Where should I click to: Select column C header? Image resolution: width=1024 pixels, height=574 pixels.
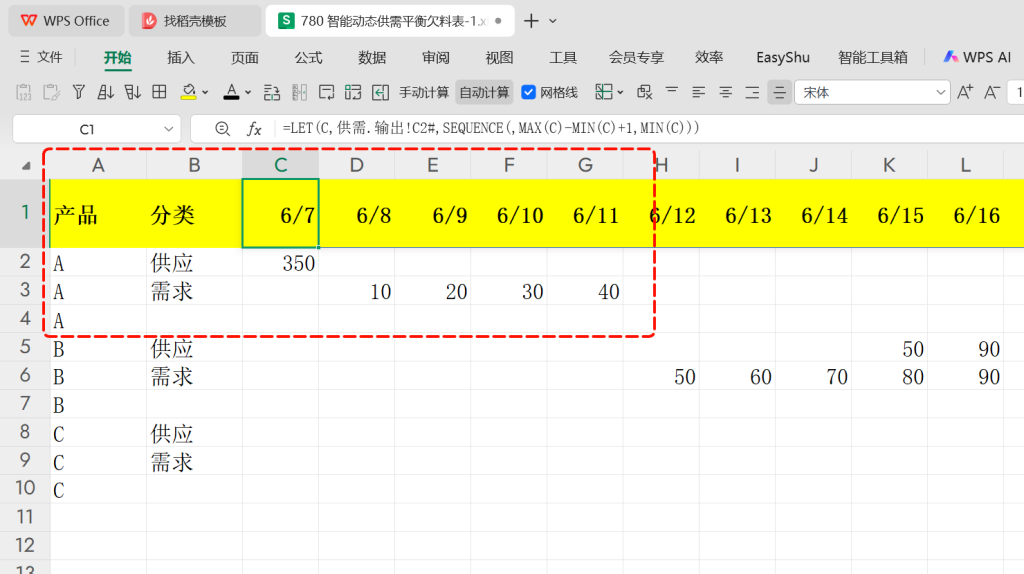pos(280,165)
